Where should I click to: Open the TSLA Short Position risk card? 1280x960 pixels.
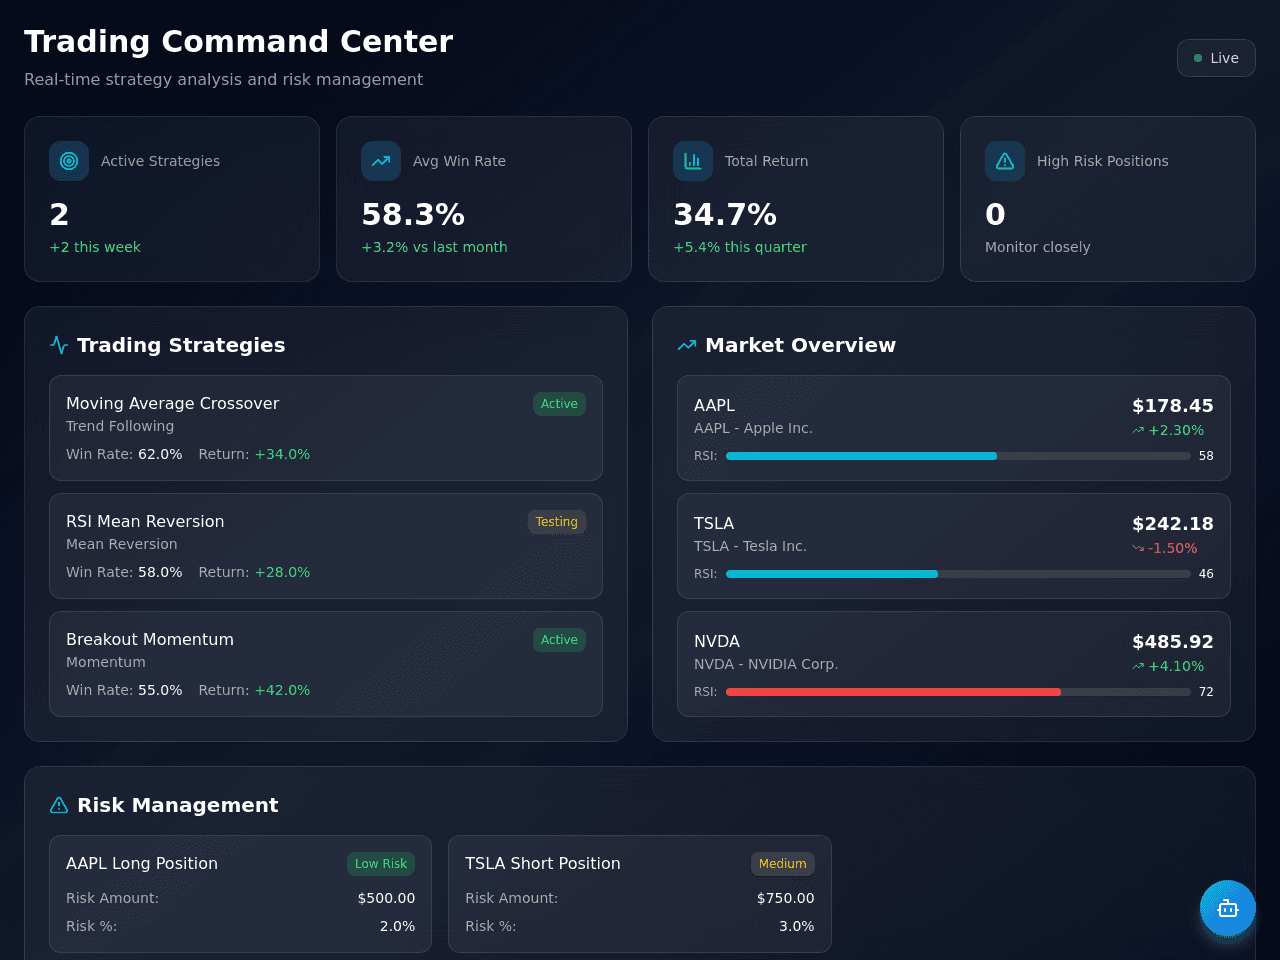coord(640,894)
